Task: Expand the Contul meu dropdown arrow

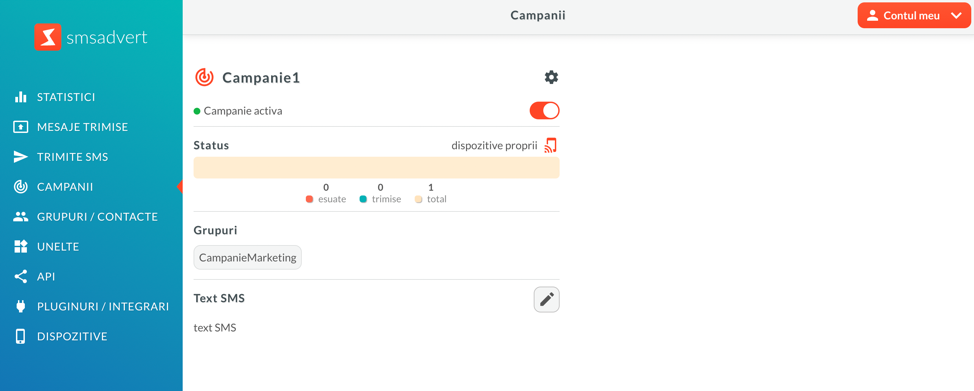Action: pyautogui.click(x=955, y=16)
